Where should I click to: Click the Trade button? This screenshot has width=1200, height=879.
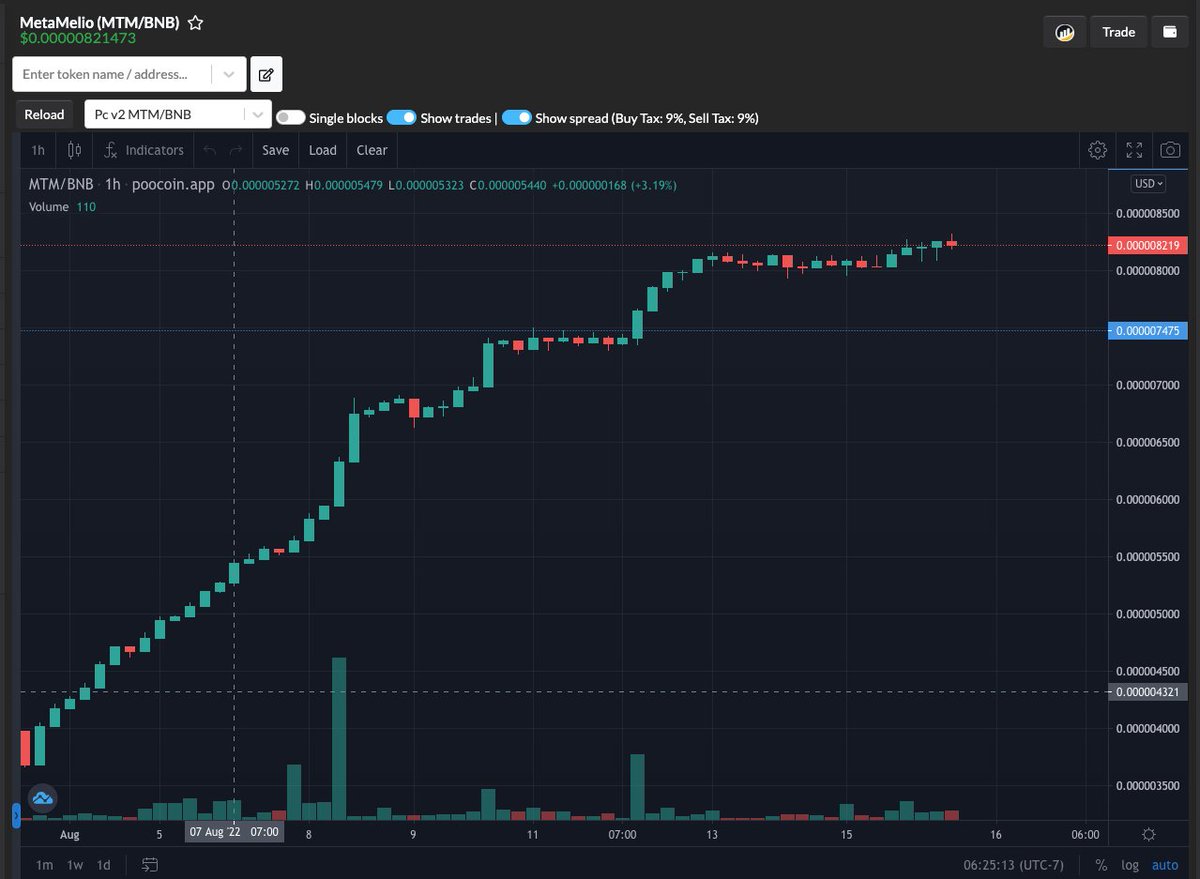click(1118, 32)
